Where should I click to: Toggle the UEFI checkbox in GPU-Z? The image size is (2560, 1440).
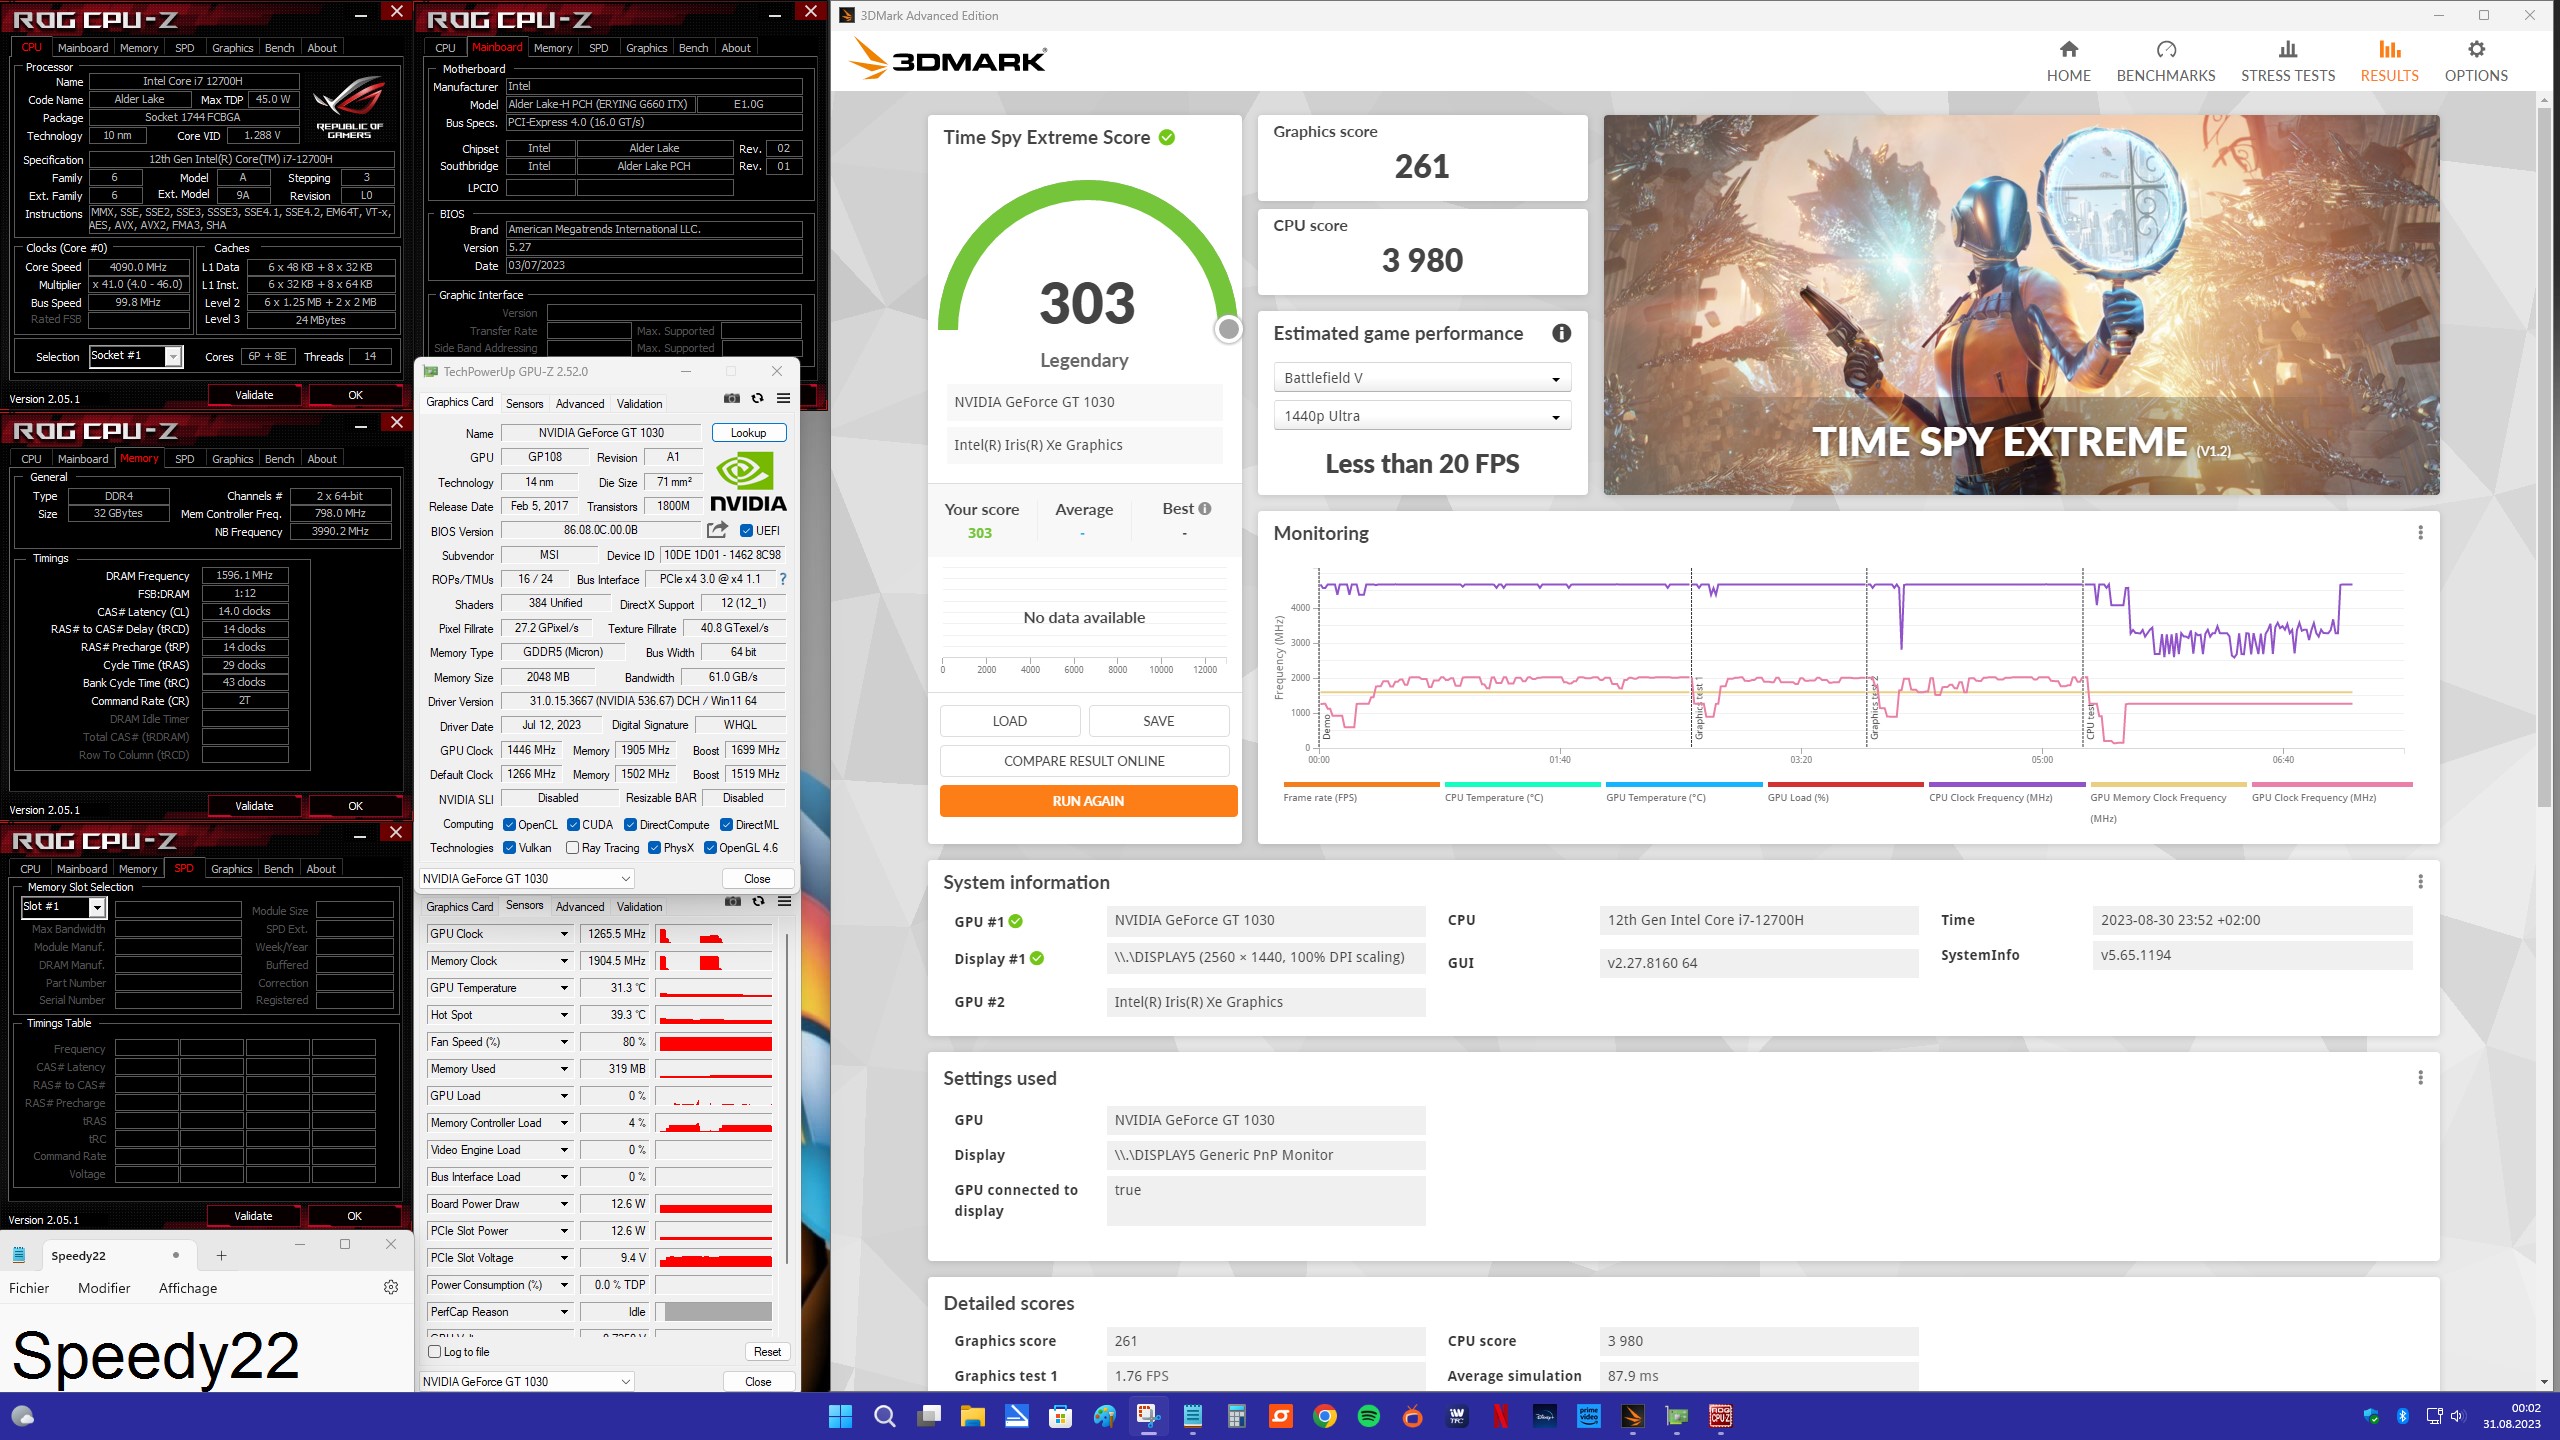(746, 531)
